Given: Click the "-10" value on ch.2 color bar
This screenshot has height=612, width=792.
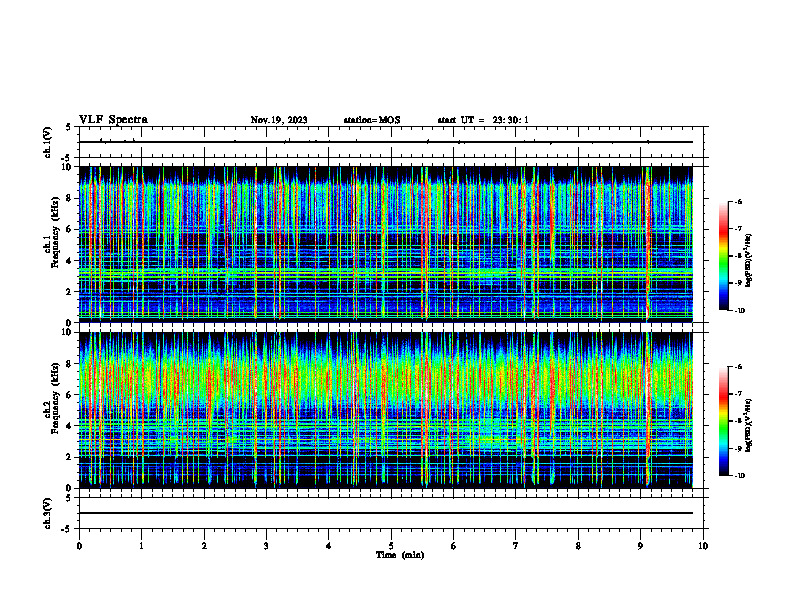Looking at the screenshot, I should click(739, 476).
